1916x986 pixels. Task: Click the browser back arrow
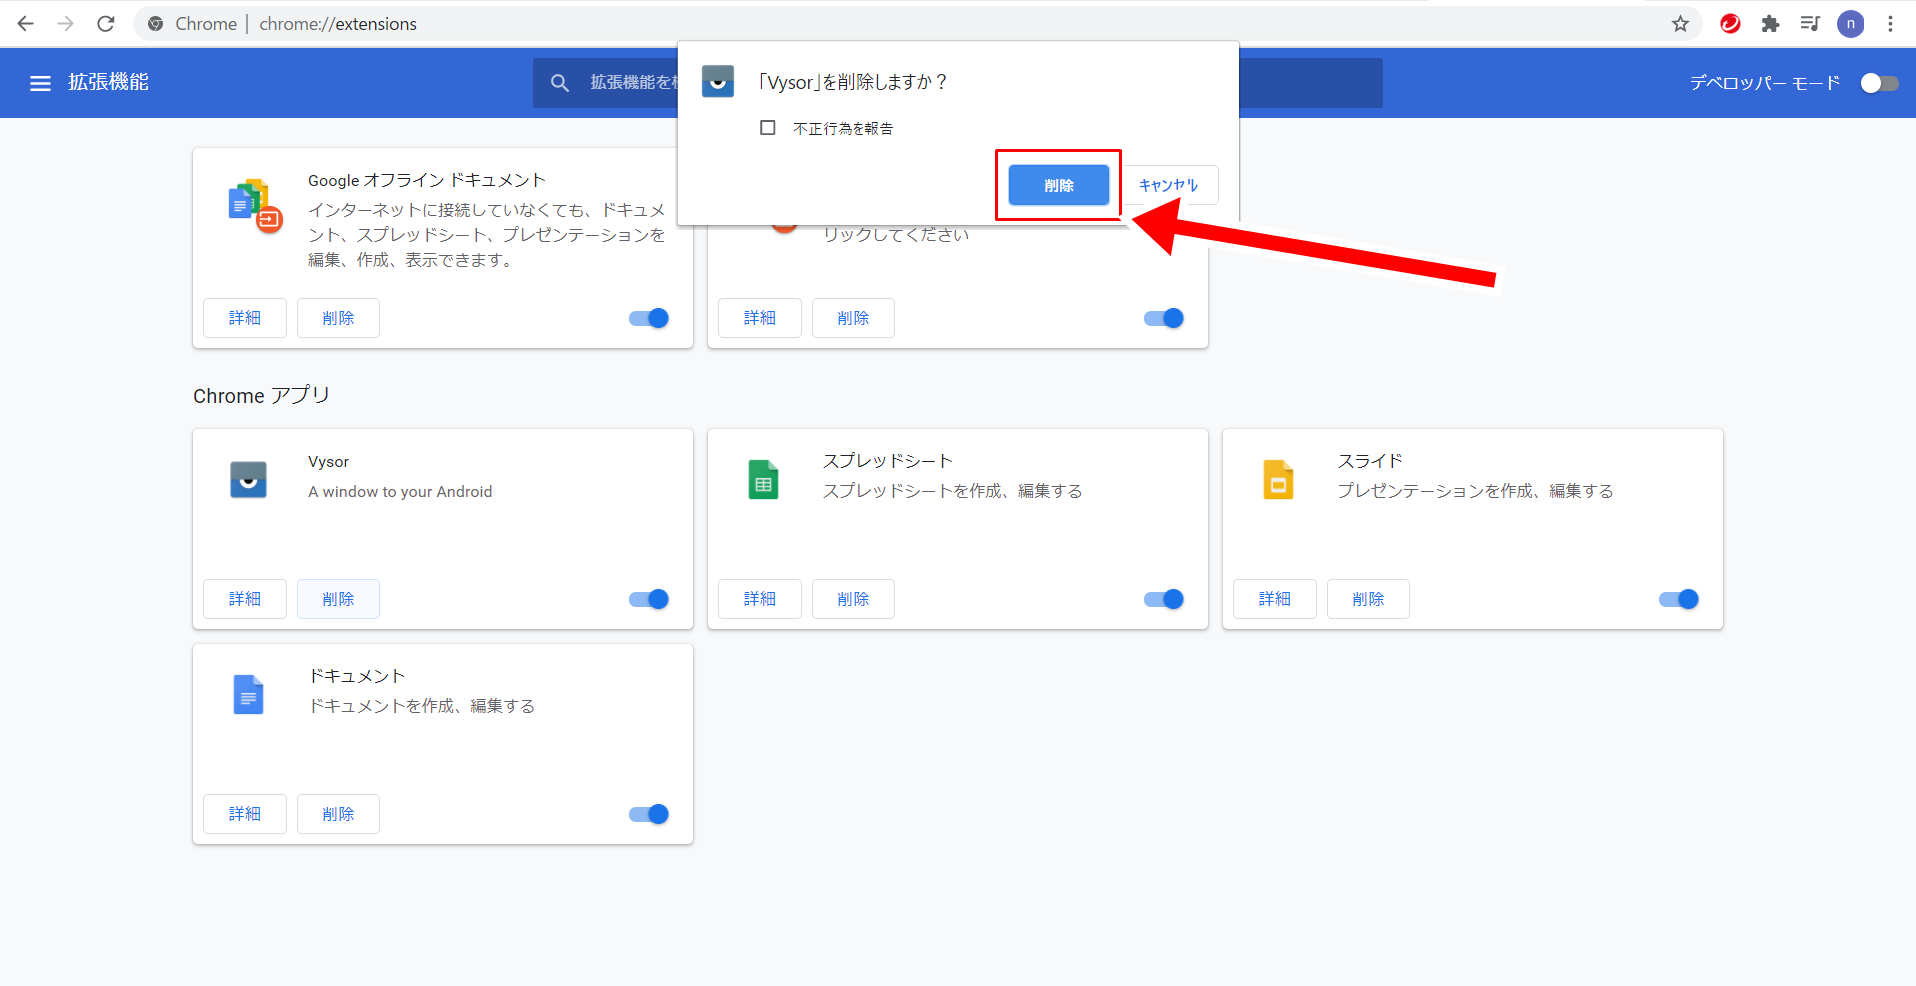tap(26, 24)
